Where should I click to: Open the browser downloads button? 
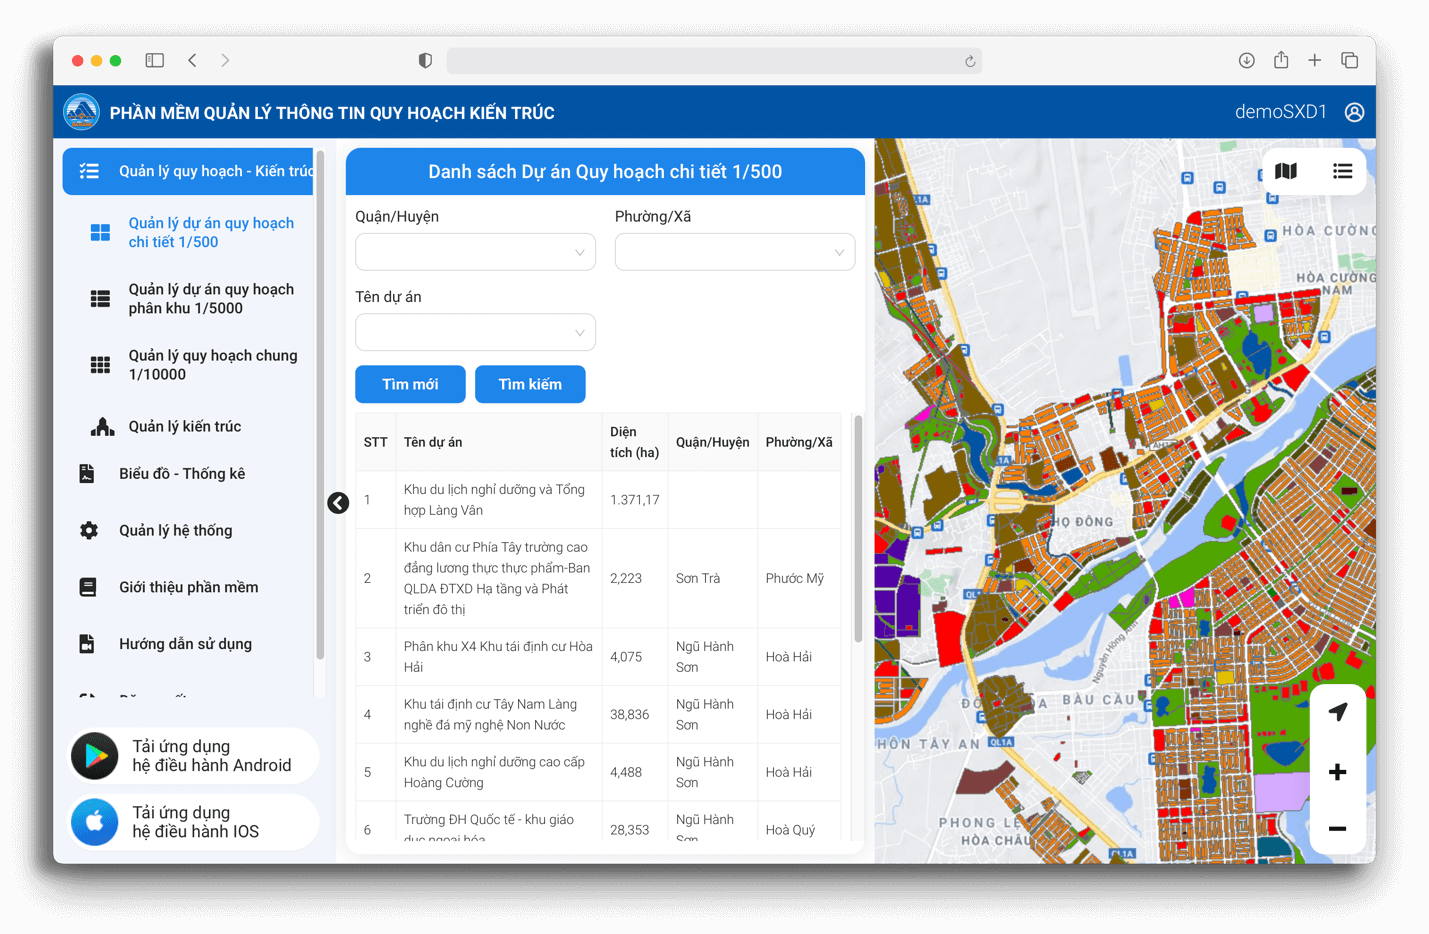[1246, 61]
